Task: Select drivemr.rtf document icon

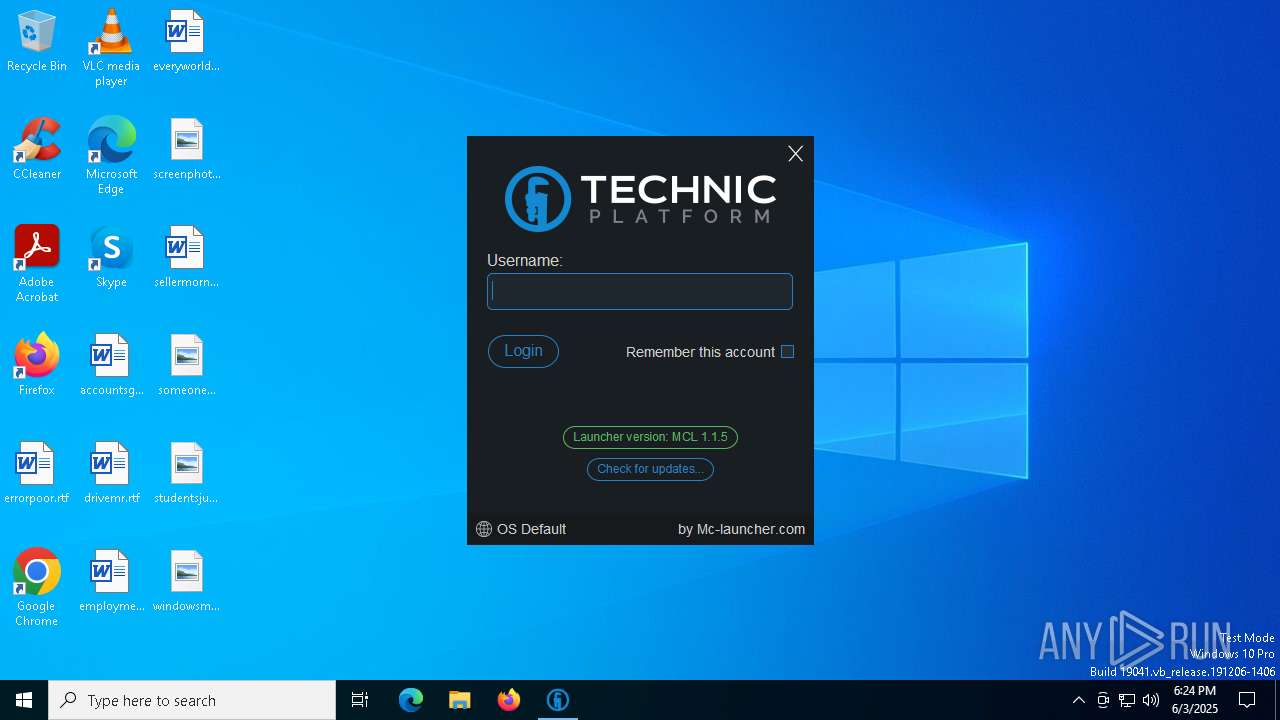Action: [111, 474]
